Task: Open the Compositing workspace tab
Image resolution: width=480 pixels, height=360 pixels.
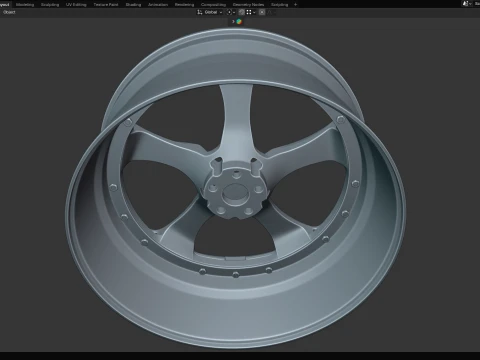Action: (x=213, y=5)
